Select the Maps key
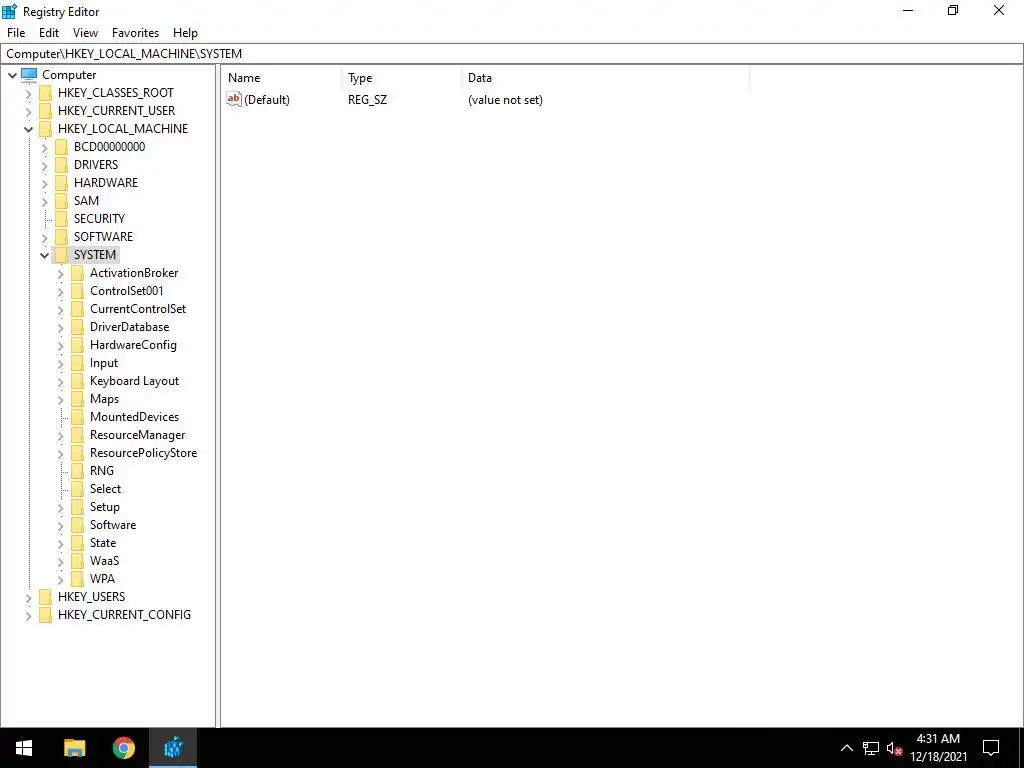The image size is (1024, 768). tap(104, 399)
